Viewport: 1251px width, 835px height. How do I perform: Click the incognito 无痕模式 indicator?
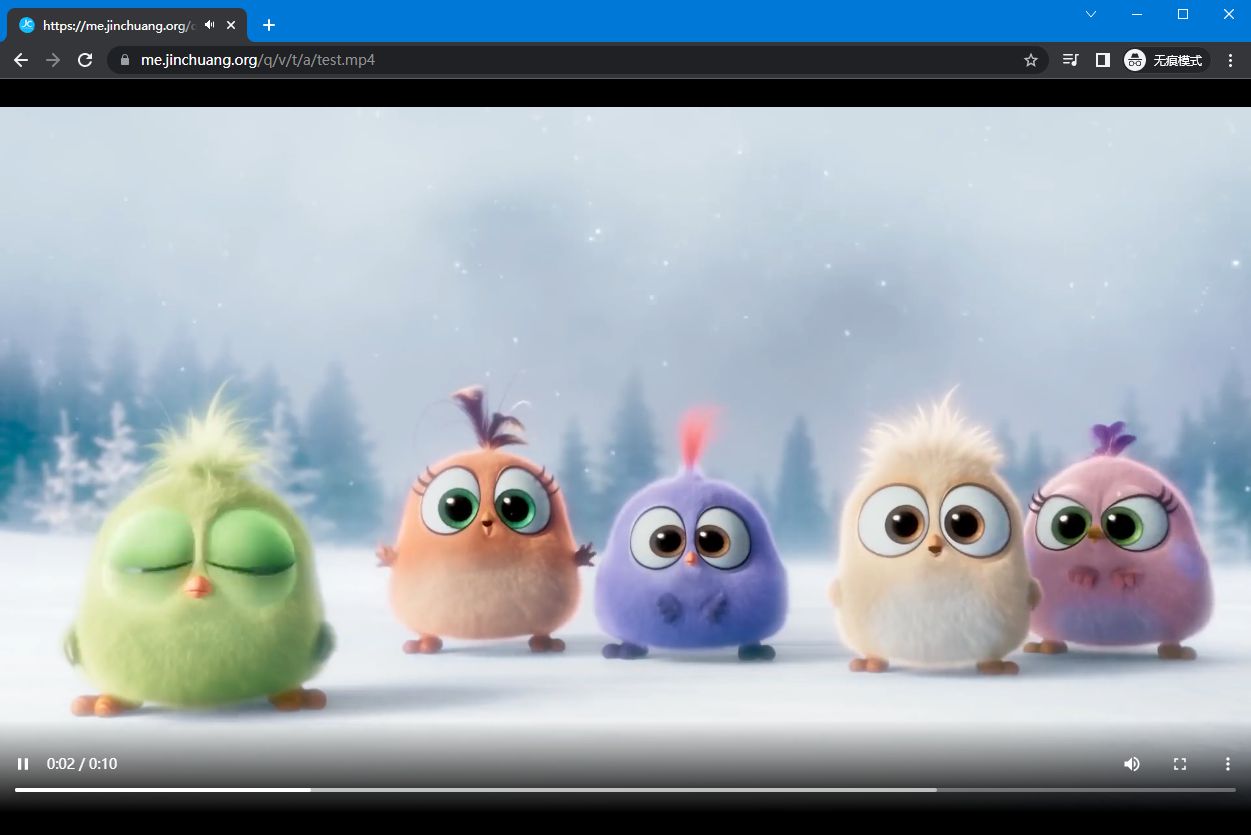tap(1166, 60)
